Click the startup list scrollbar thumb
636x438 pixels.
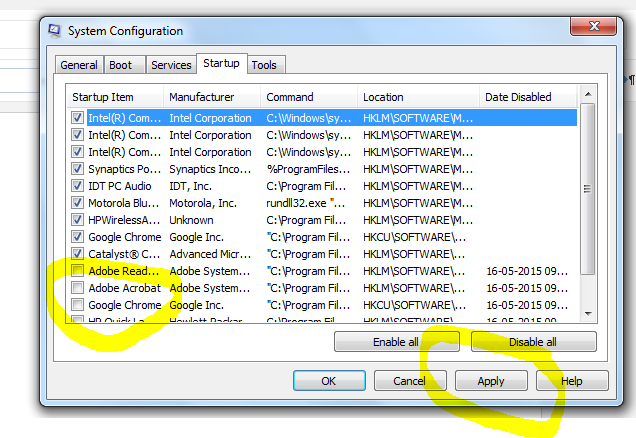(587, 189)
